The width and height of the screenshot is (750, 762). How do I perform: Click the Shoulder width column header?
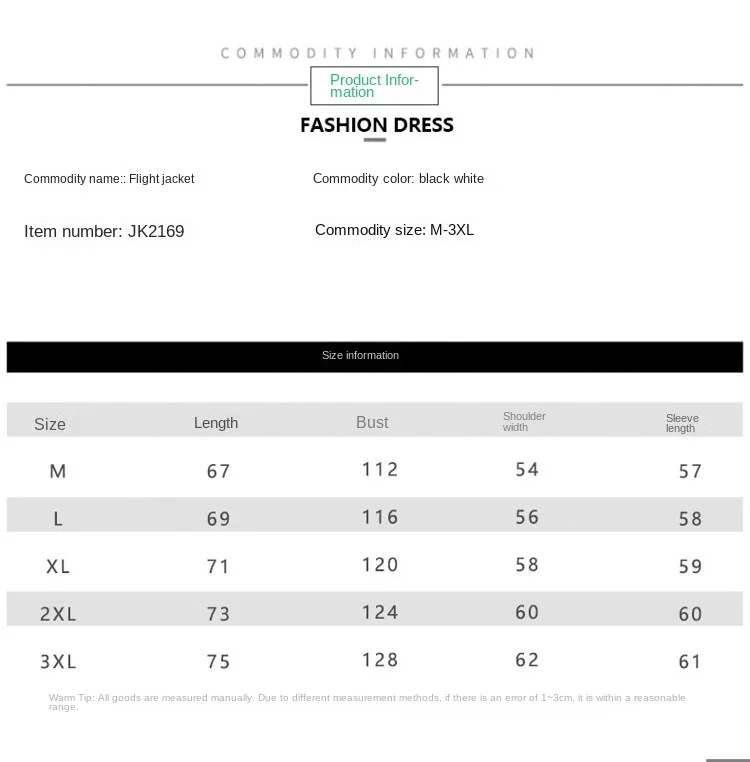pos(524,422)
